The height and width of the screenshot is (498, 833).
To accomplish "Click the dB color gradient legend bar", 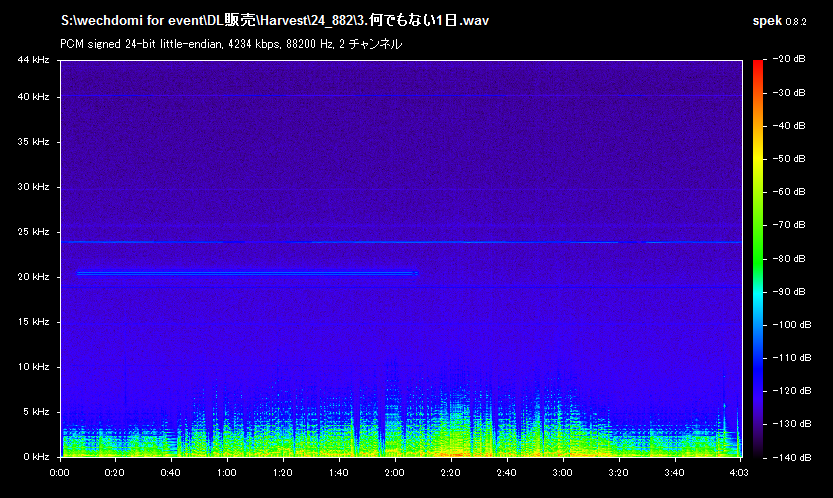I will point(758,259).
